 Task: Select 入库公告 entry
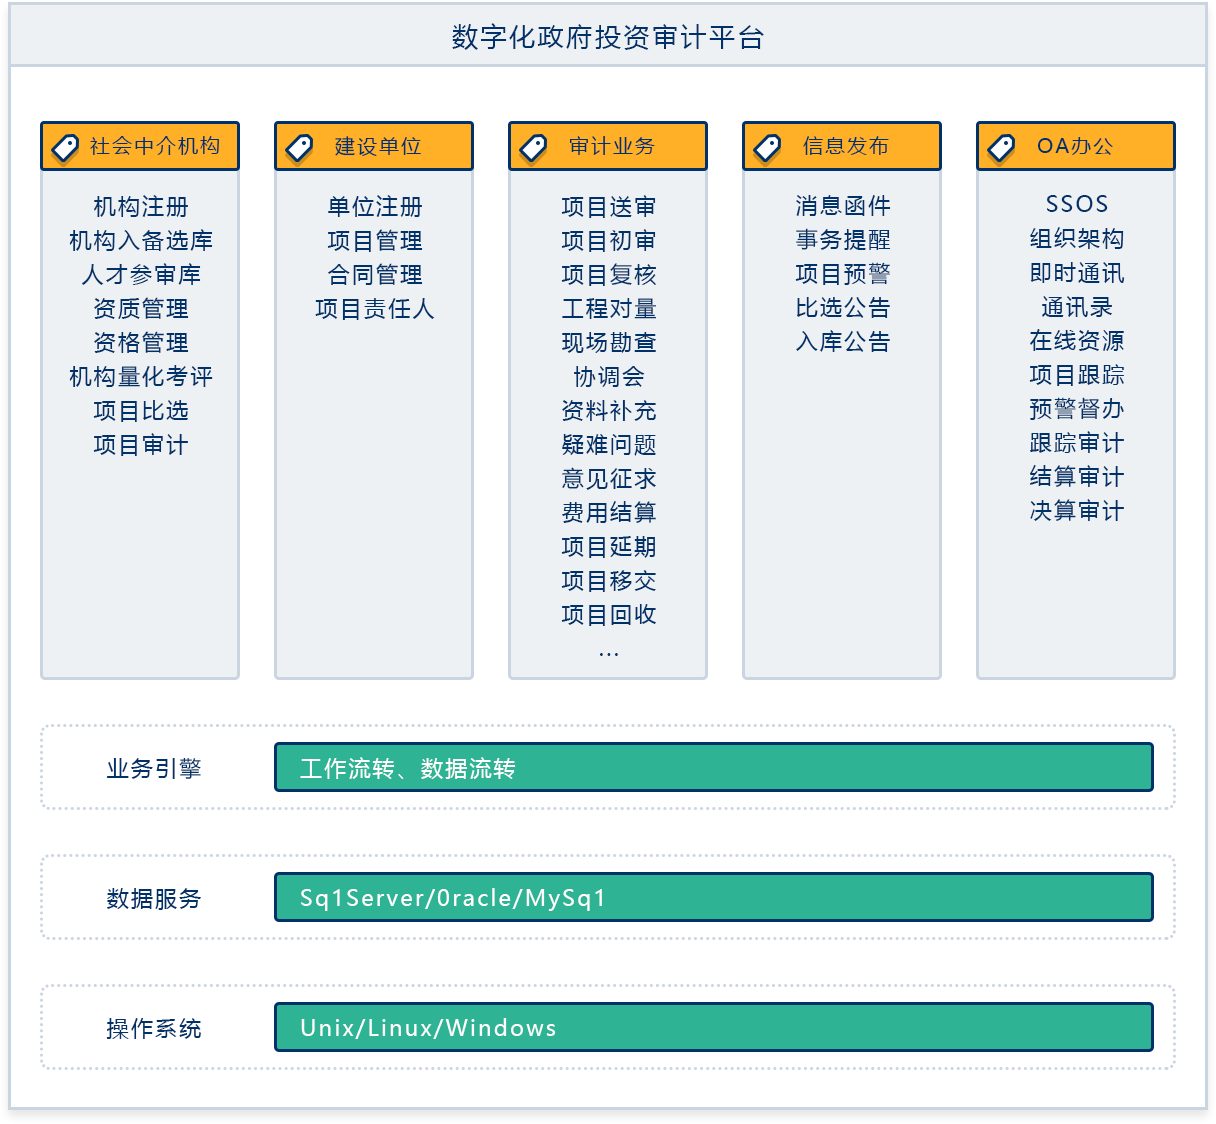843,342
